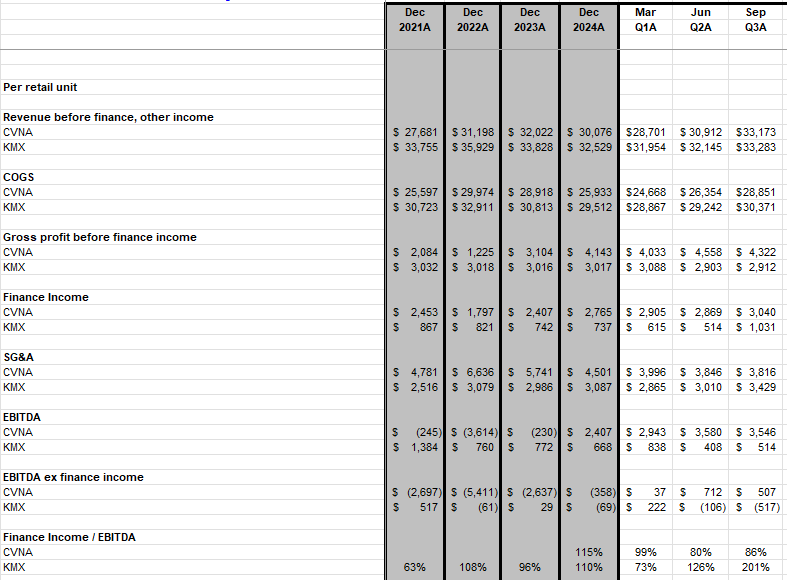
Task: Select the 115% ratio cell
Action: tap(589, 552)
